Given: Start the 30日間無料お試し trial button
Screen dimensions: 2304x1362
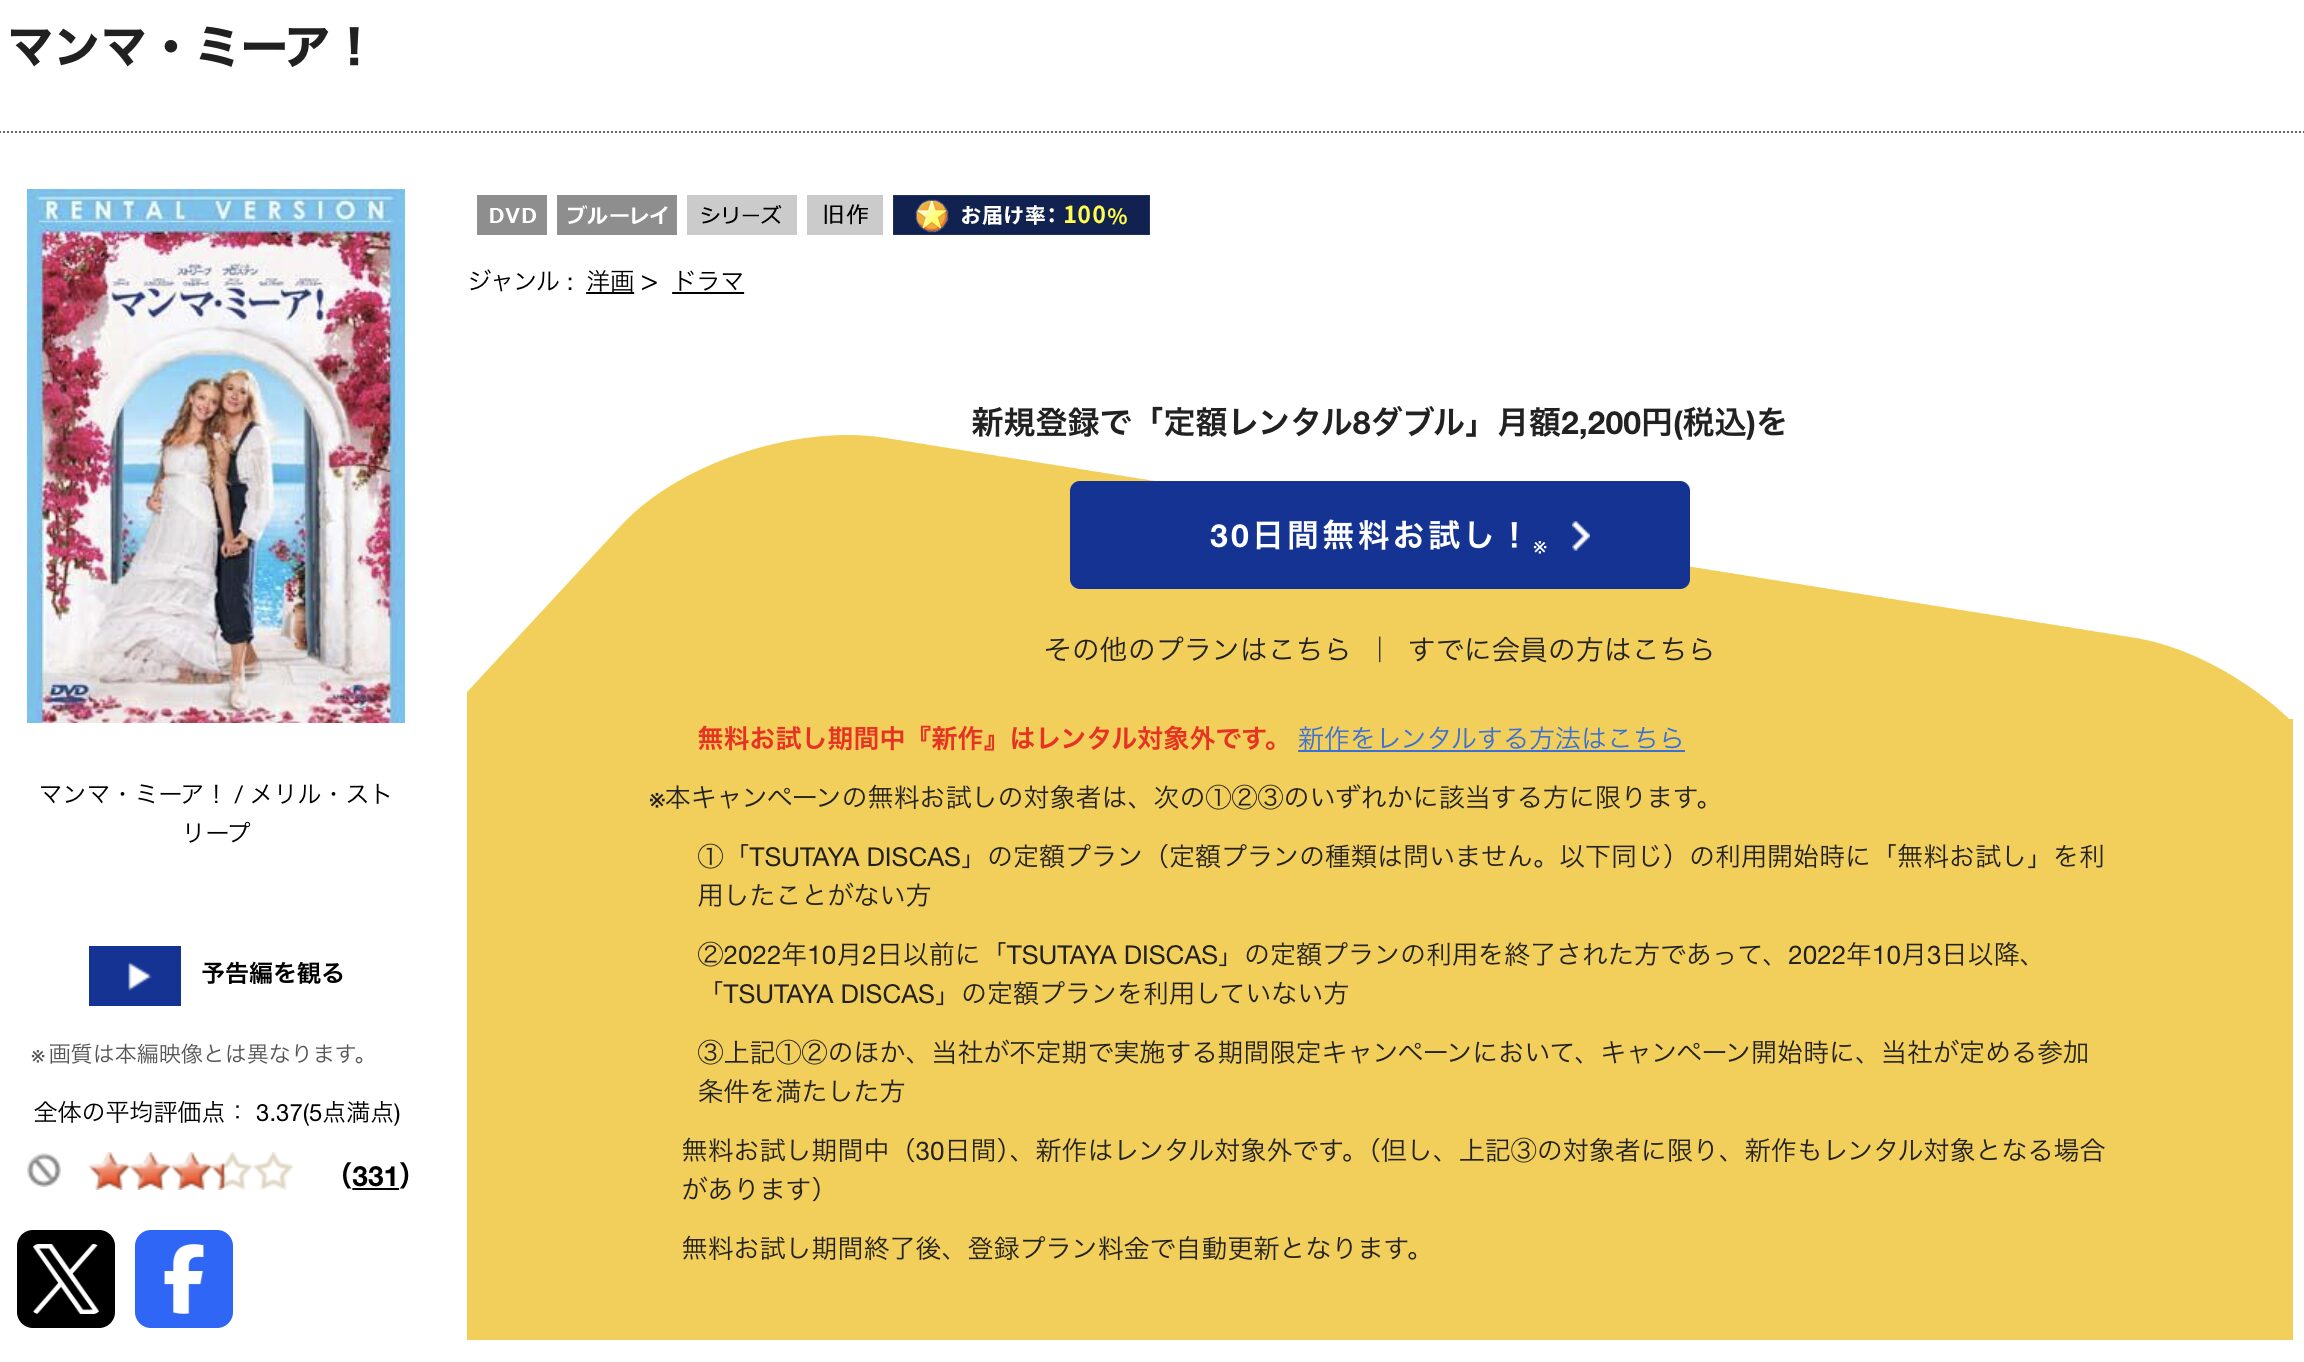Looking at the screenshot, I should (1379, 535).
